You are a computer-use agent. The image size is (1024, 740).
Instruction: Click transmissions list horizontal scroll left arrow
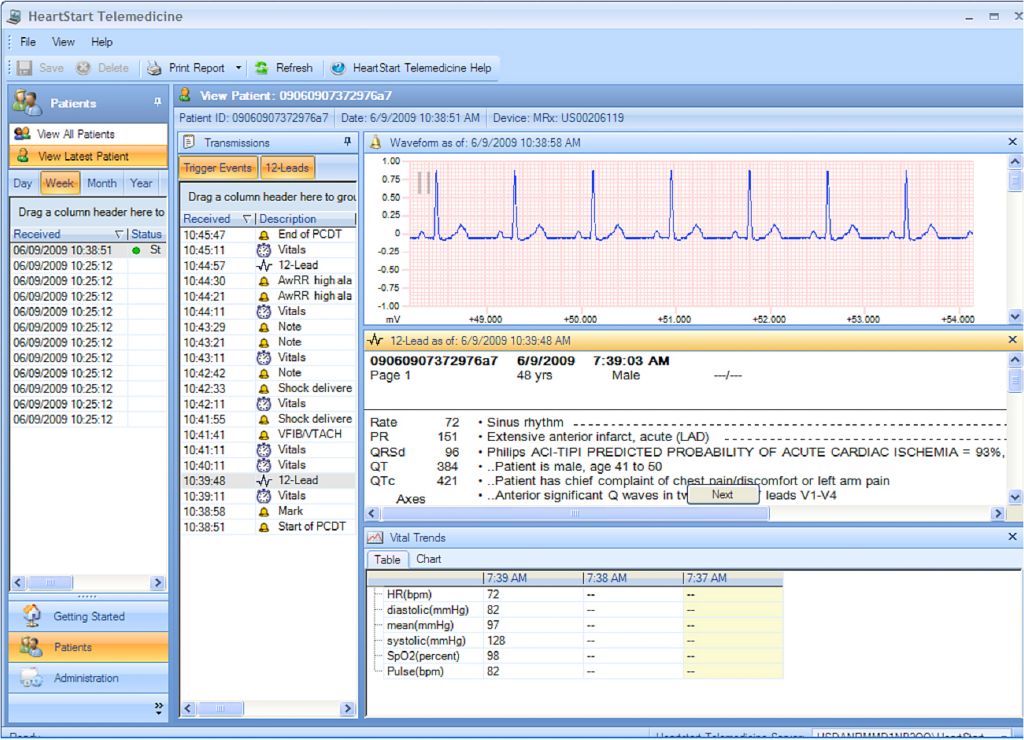(188, 708)
